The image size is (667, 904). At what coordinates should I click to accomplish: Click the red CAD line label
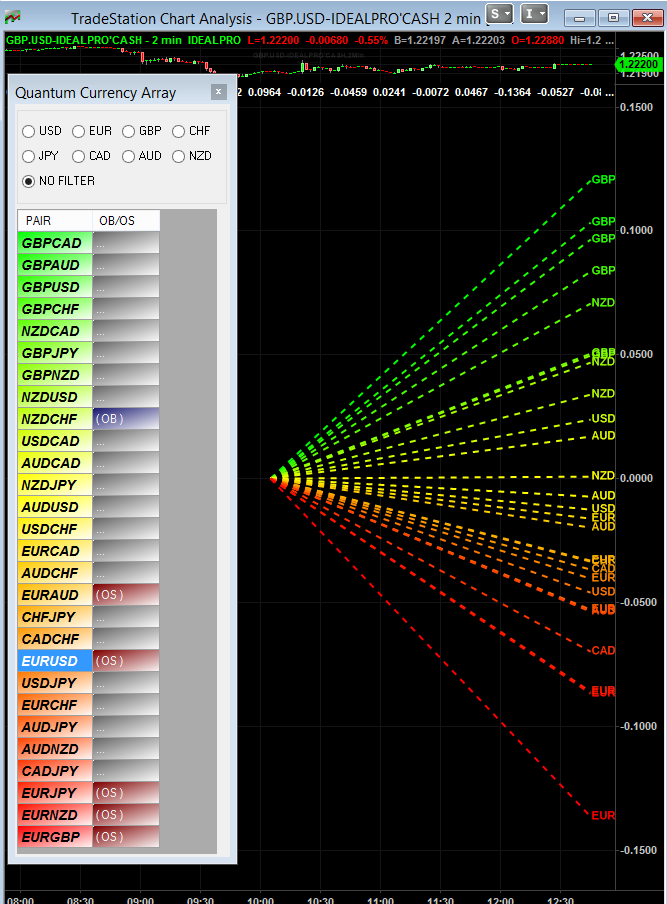[603, 650]
